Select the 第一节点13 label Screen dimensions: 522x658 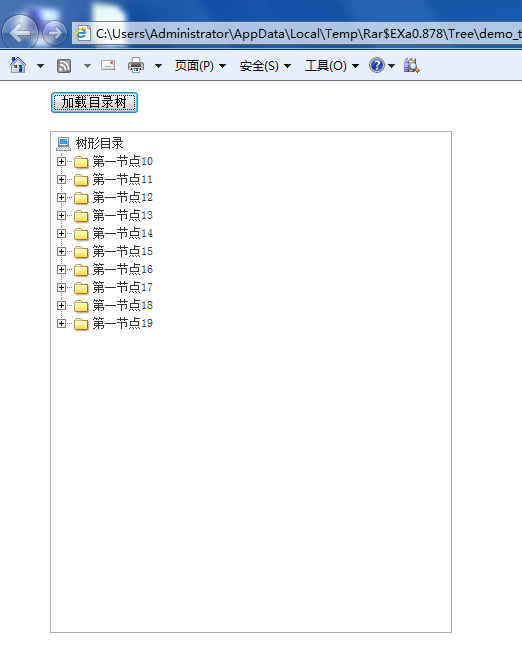123,216
